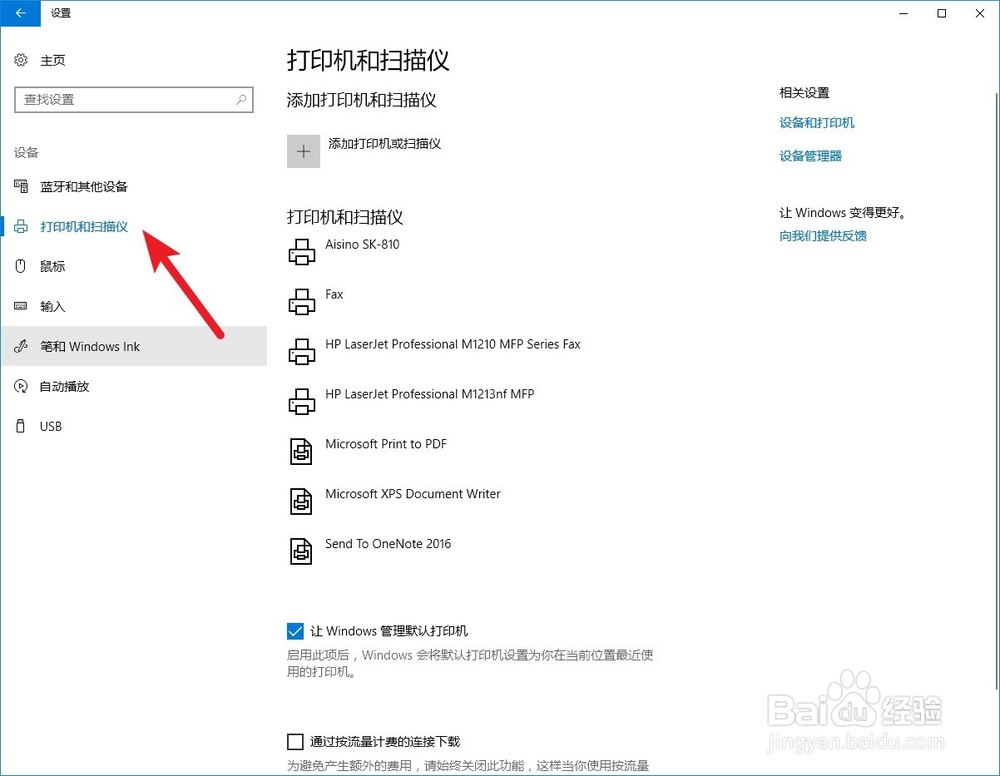Click the keyboard input icon
Image resolution: width=1000 pixels, height=776 pixels.
point(20,306)
